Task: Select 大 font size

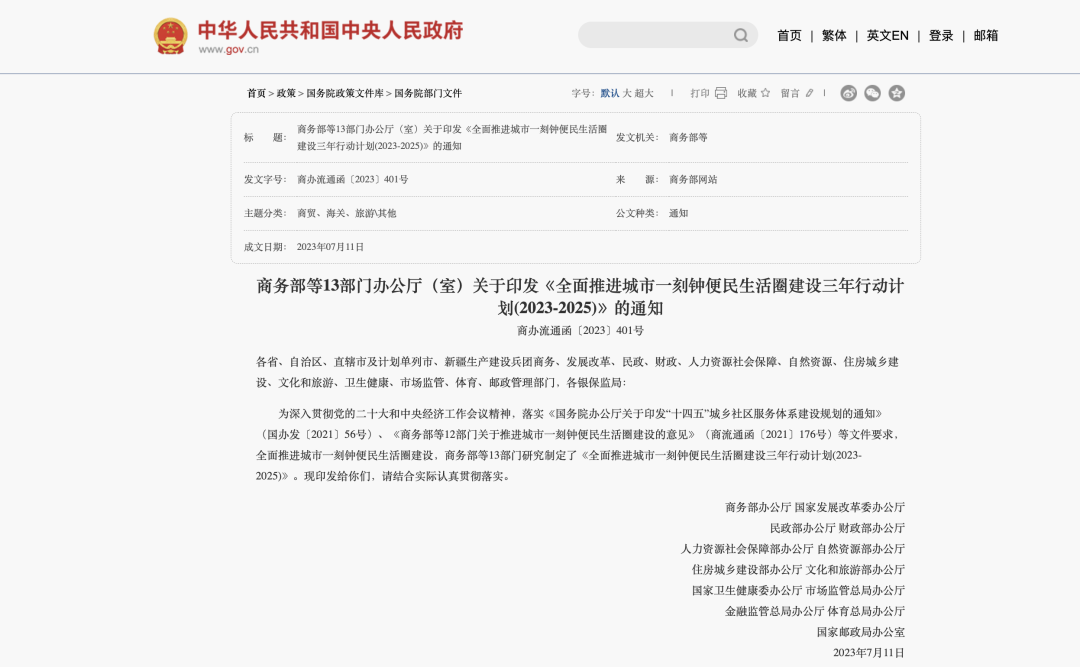Action: pos(627,93)
